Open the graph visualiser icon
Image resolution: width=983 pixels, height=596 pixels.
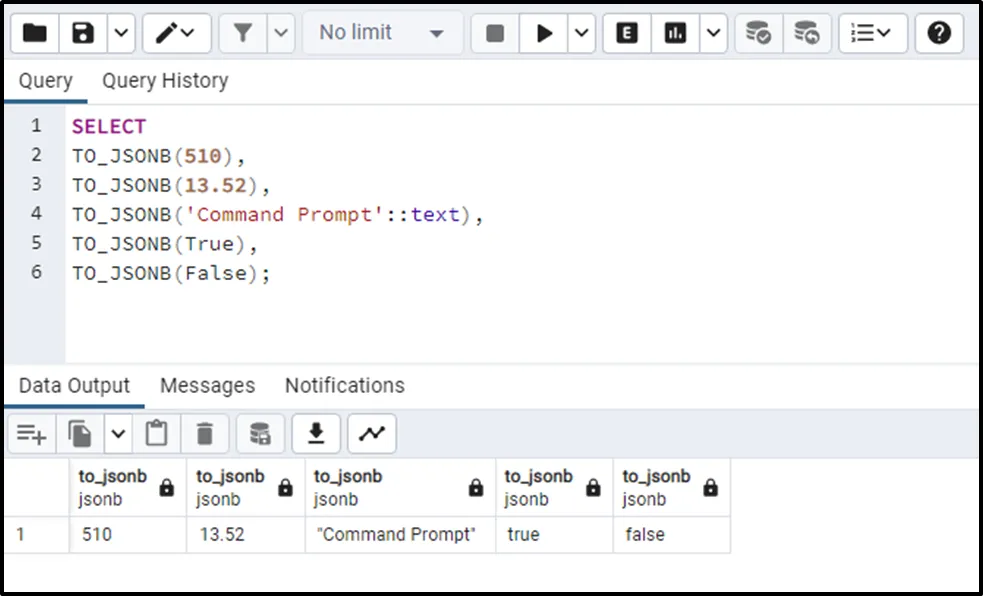[372, 433]
